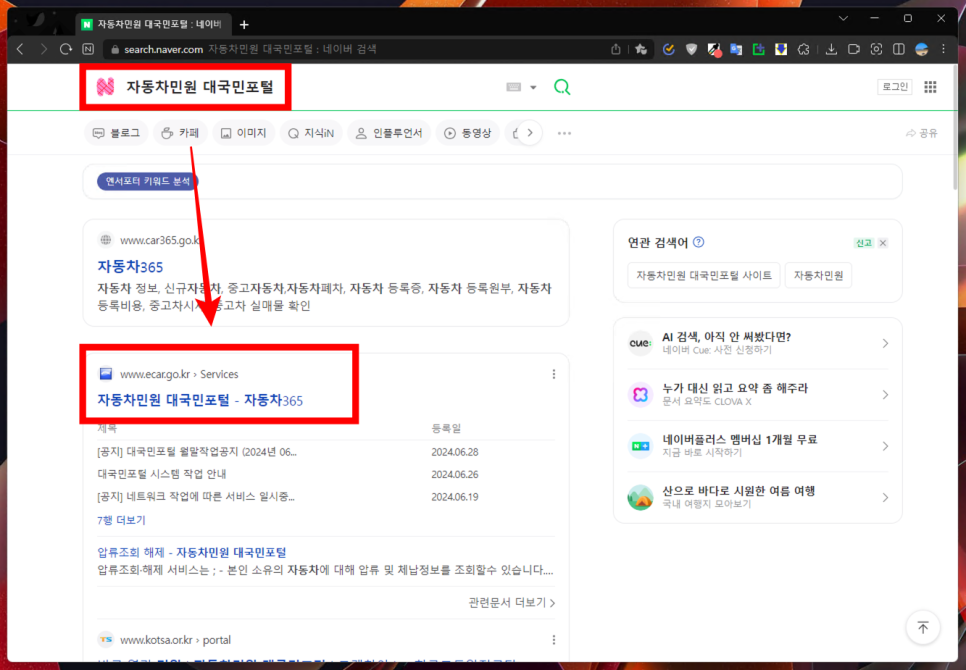Open 네이버플러스 멤버십 promo chevron

[885, 446]
